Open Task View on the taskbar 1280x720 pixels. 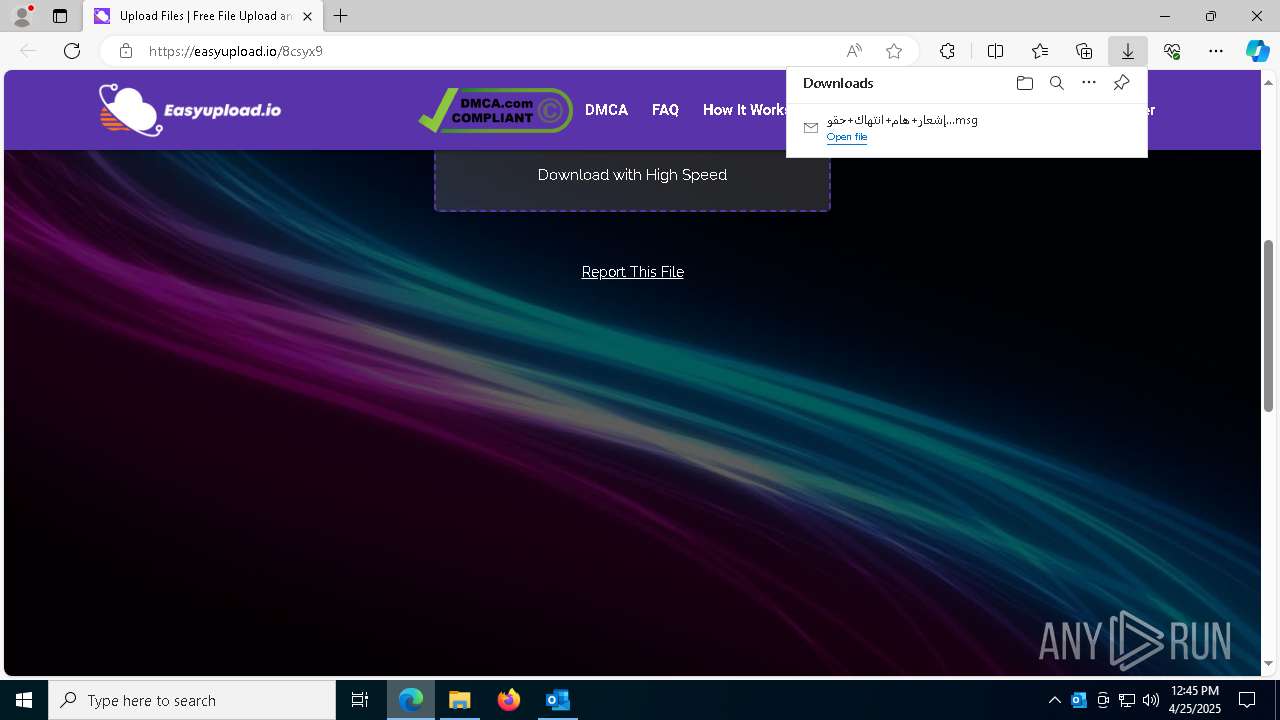pos(360,700)
